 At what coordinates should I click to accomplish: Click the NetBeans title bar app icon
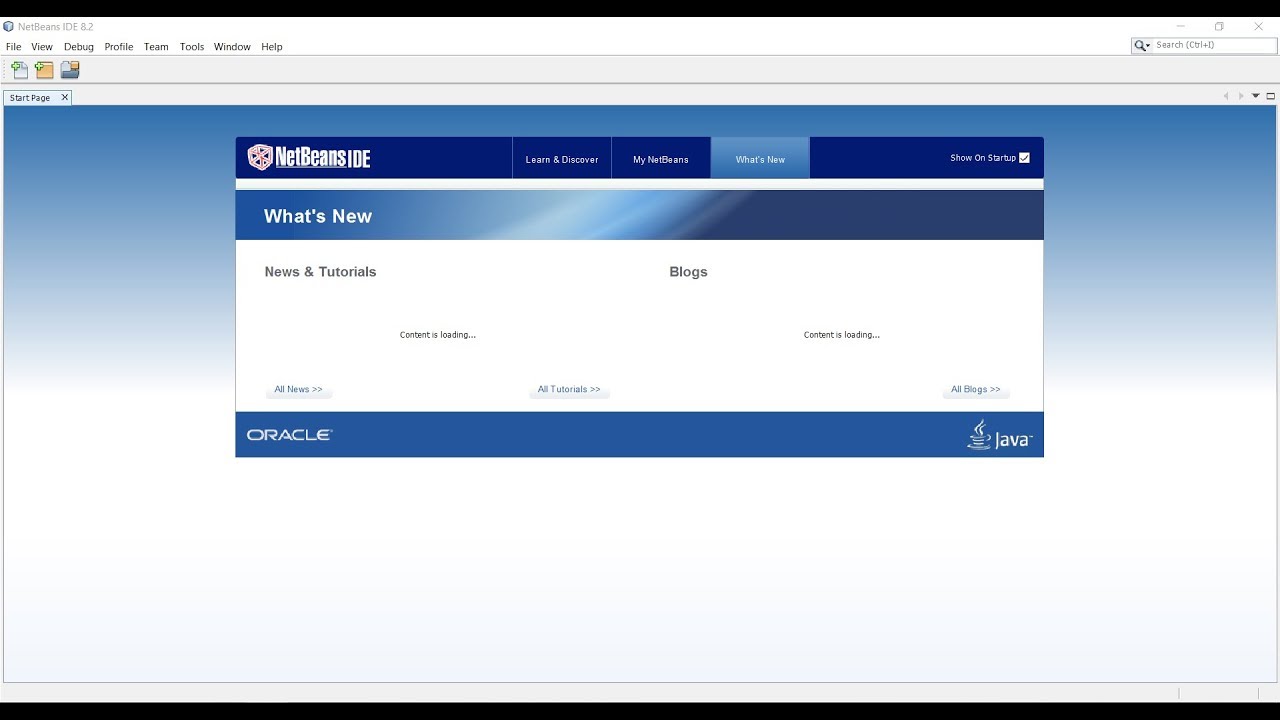tap(9, 27)
